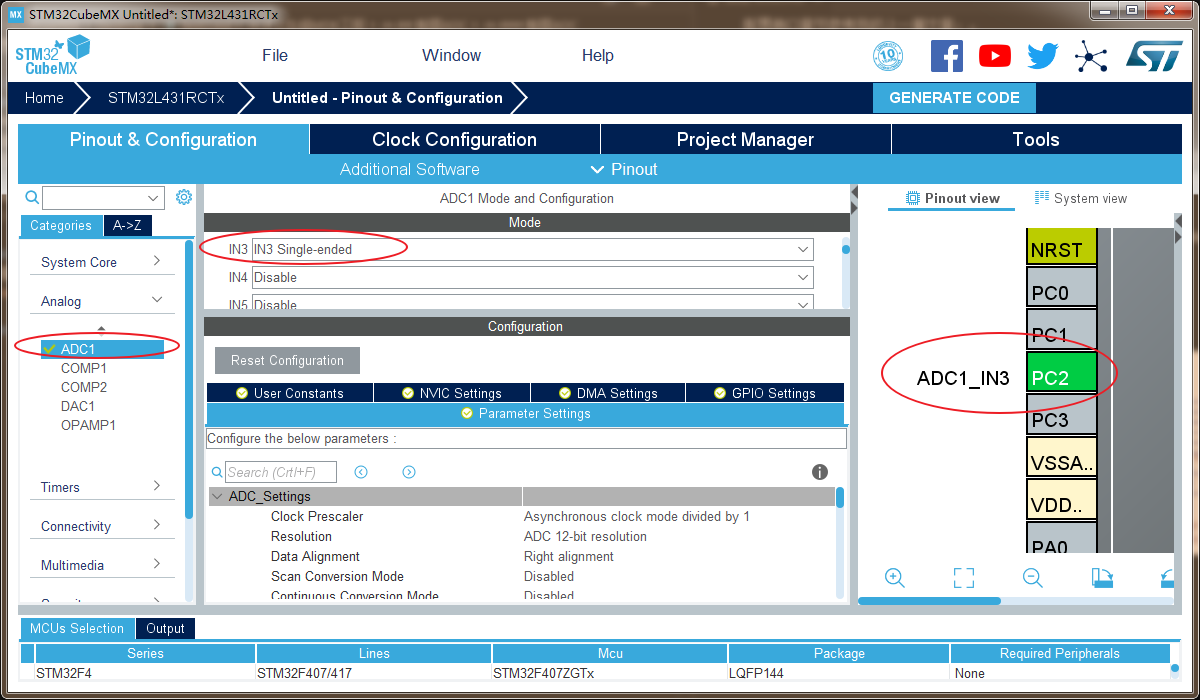The image size is (1200, 700).
Task: Go to previous search result arrow
Action: click(361, 472)
